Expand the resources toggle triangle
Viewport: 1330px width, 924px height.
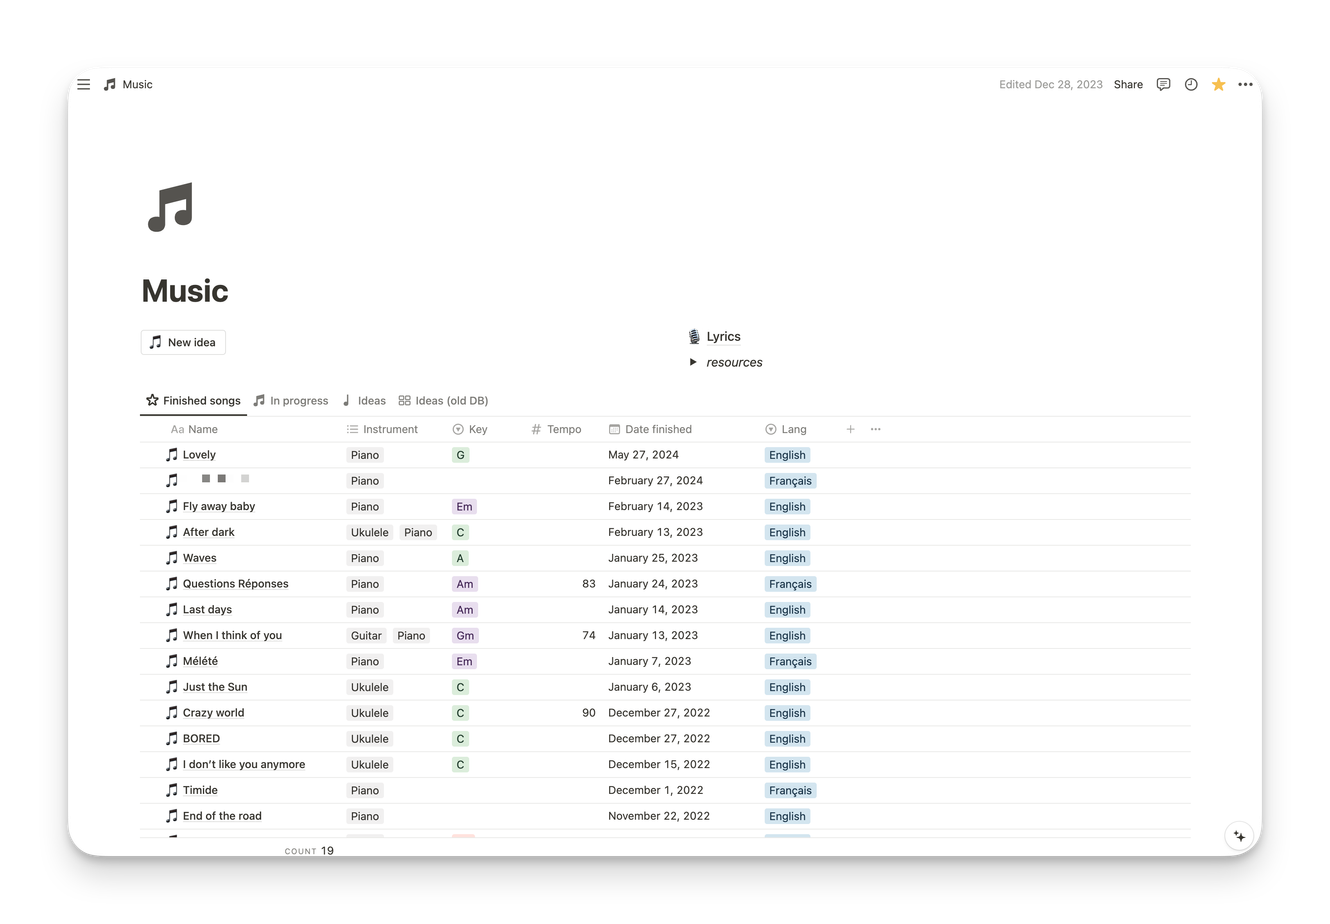pyautogui.click(x=693, y=362)
